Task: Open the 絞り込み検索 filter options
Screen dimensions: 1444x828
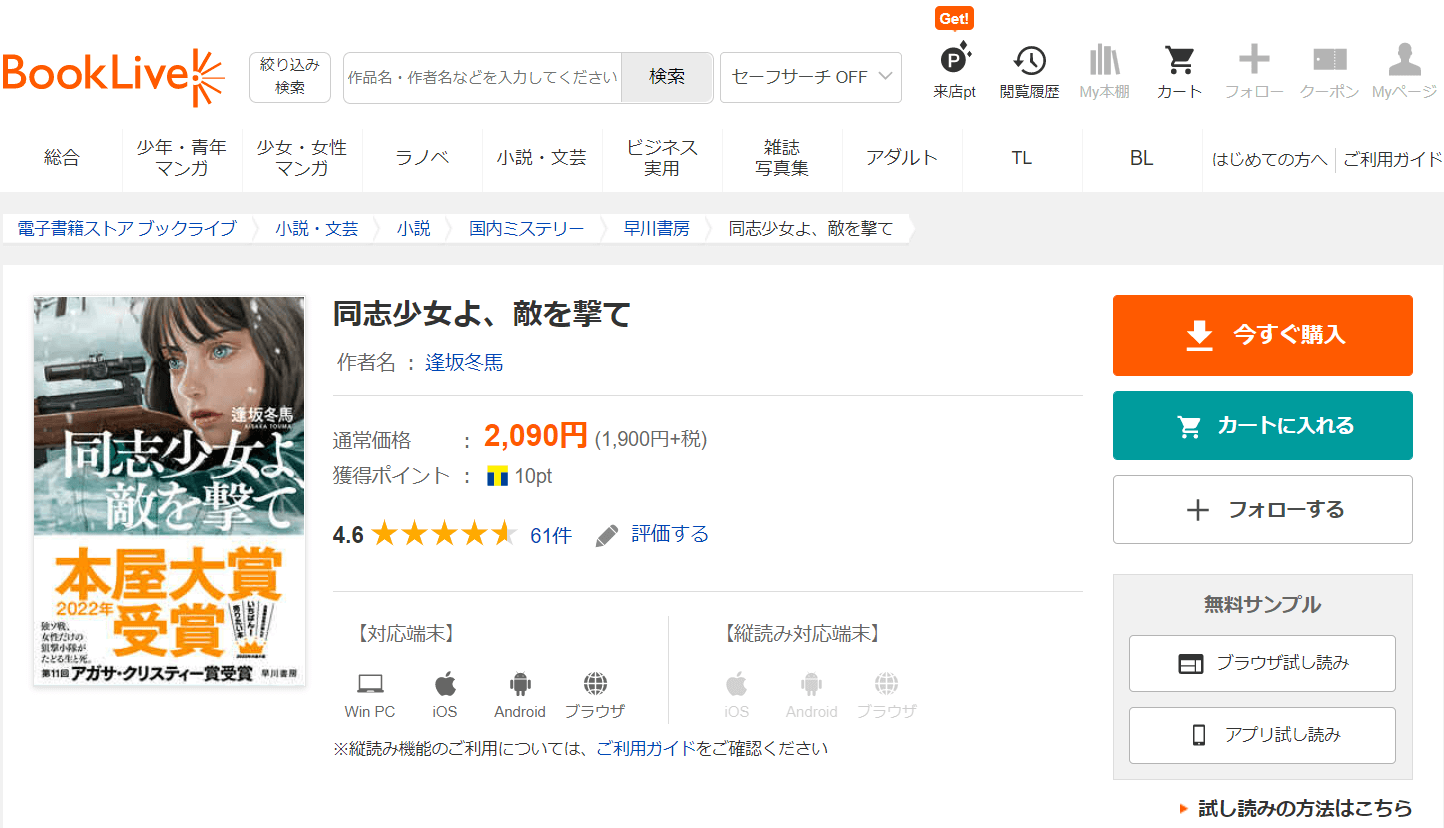Action: [x=290, y=77]
